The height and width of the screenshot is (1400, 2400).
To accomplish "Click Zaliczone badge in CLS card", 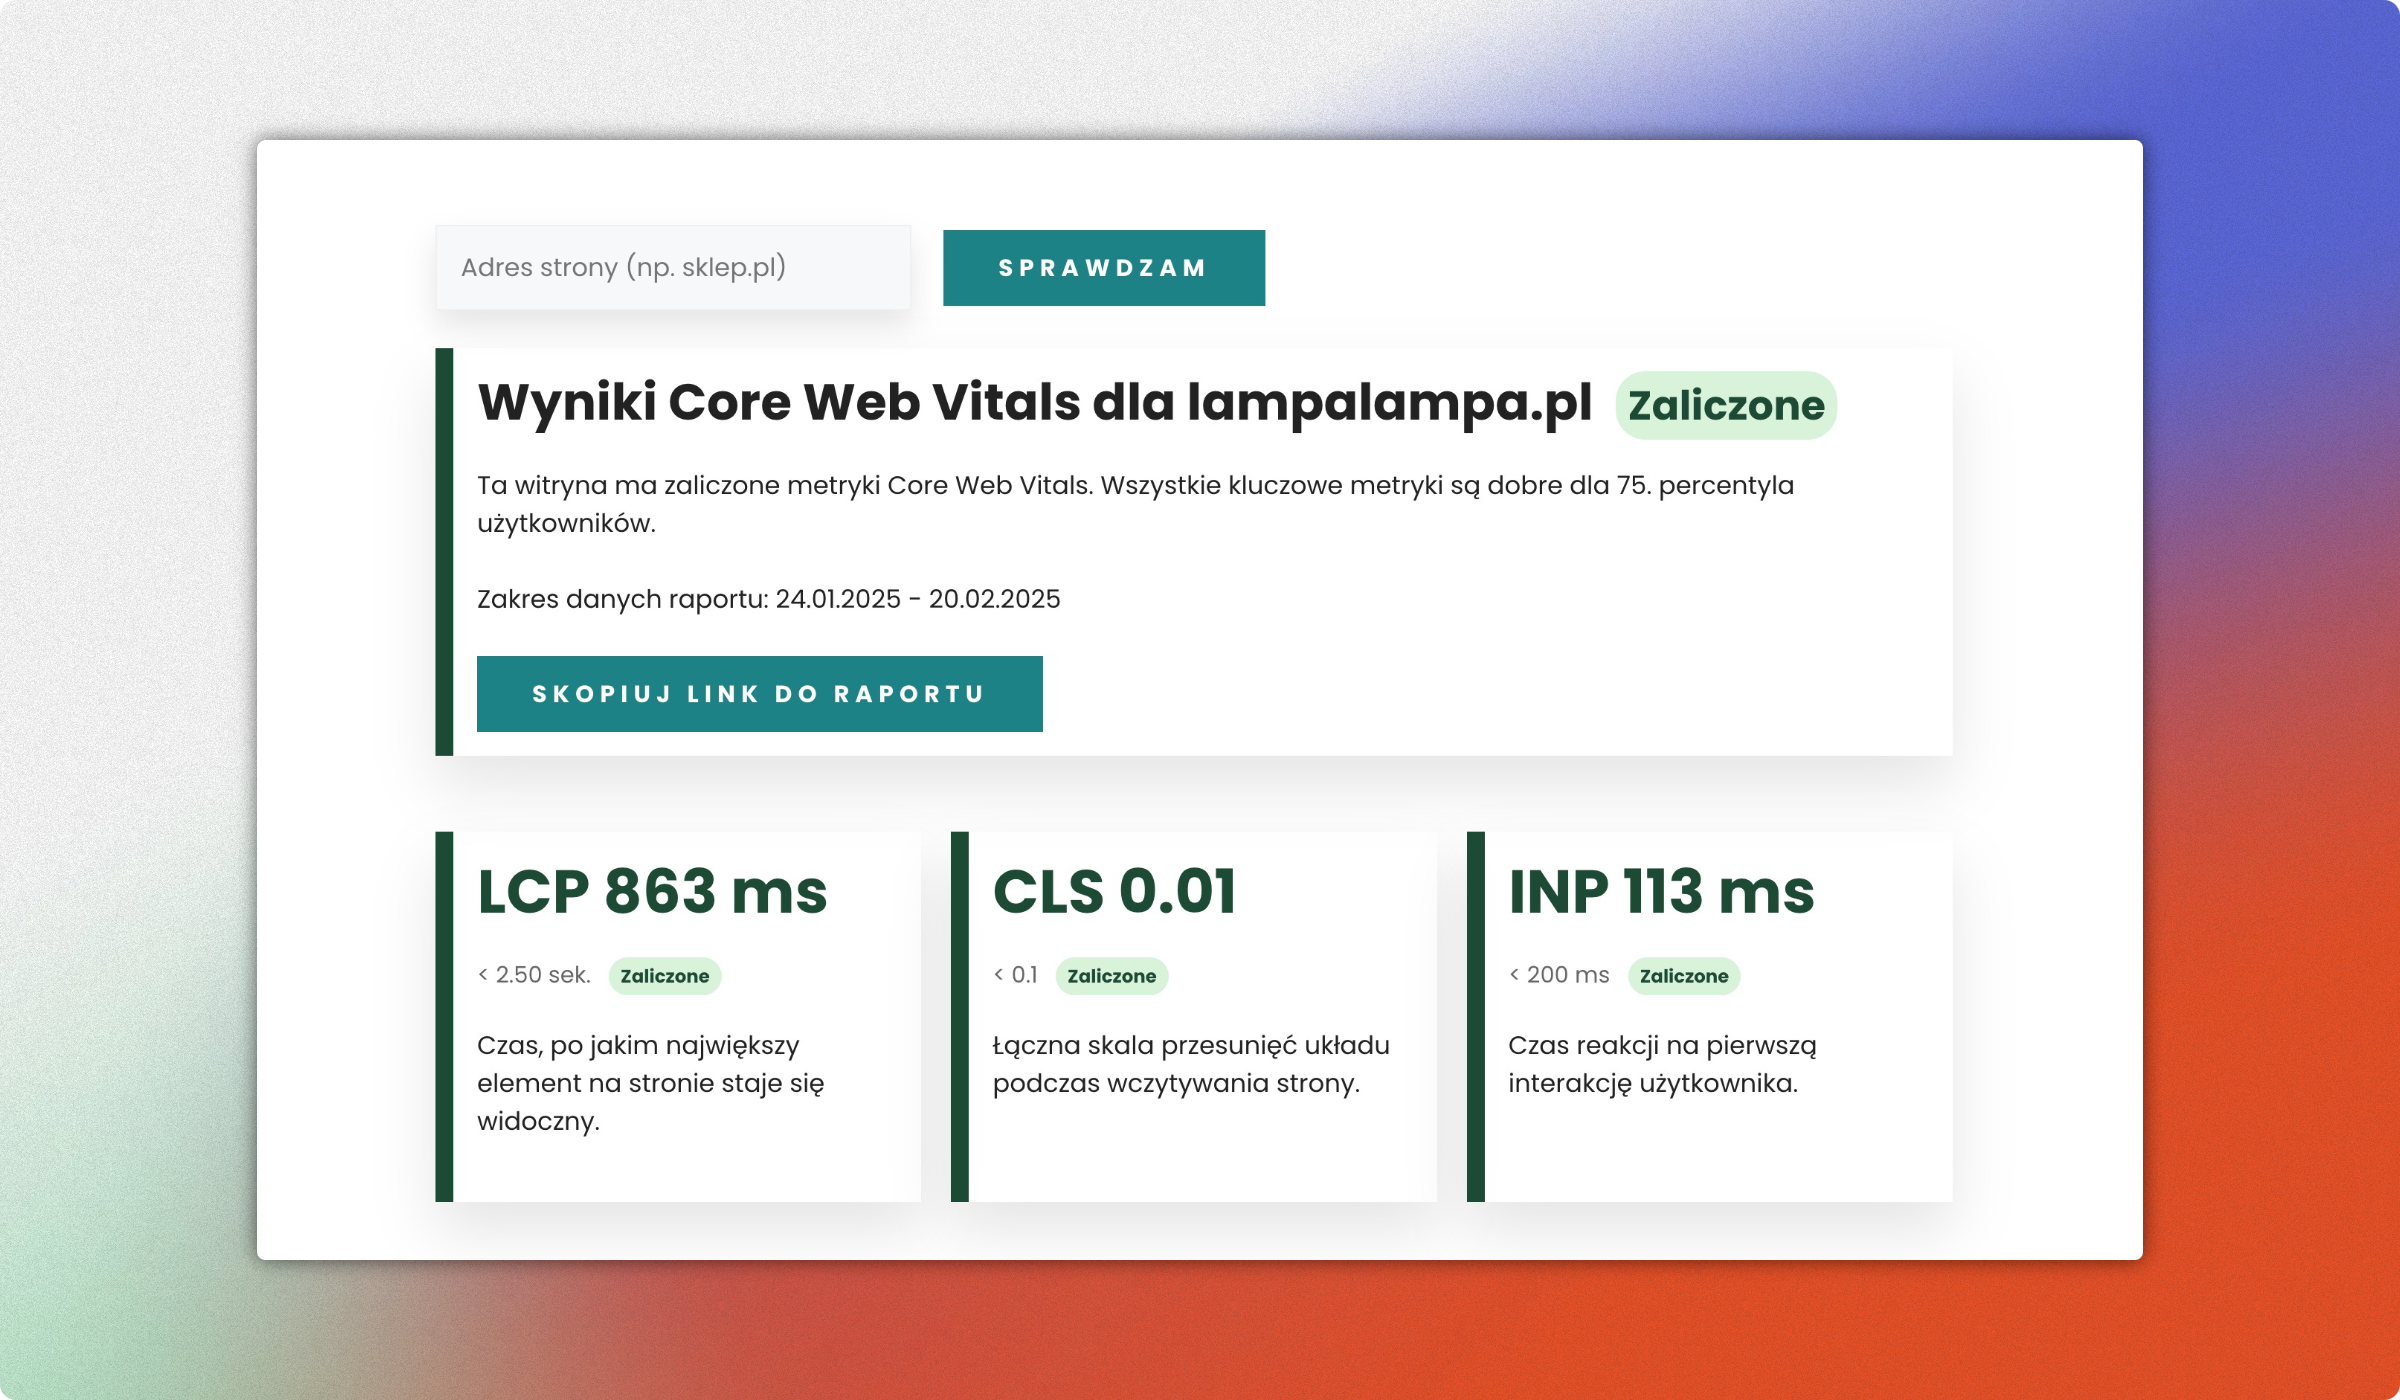I will (x=1111, y=976).
